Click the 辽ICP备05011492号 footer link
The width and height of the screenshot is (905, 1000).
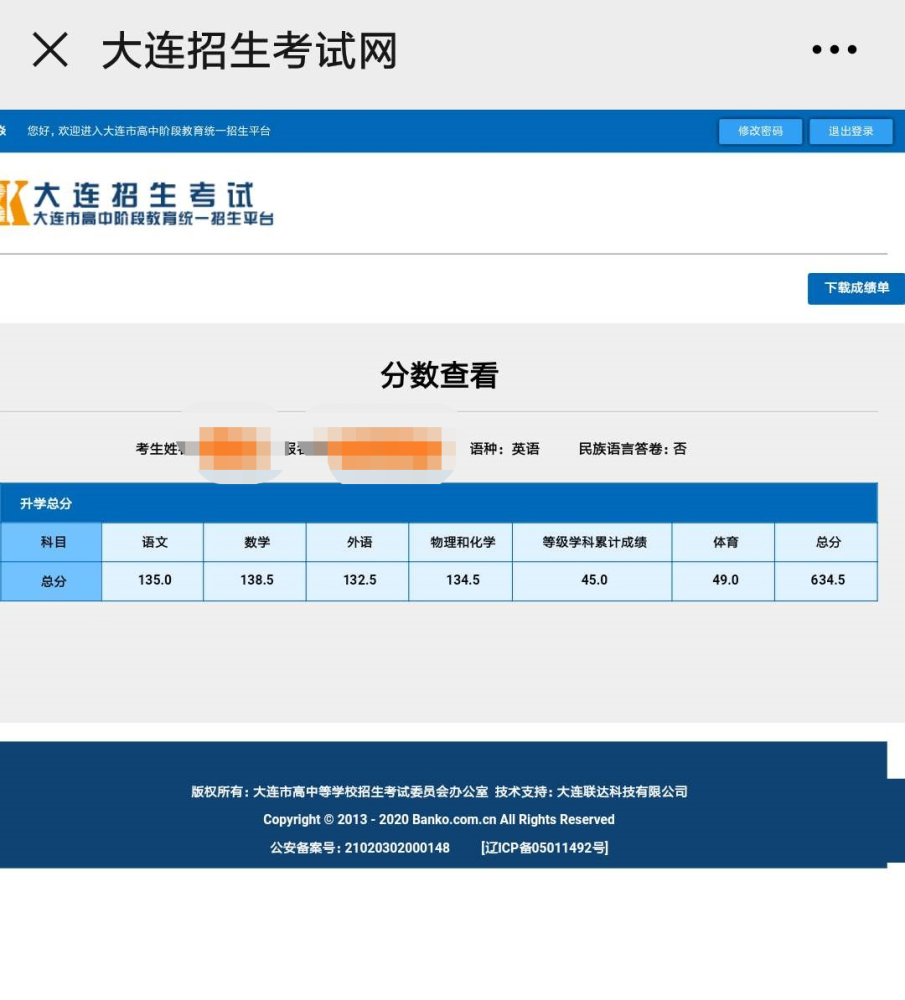tap(545, 848)
